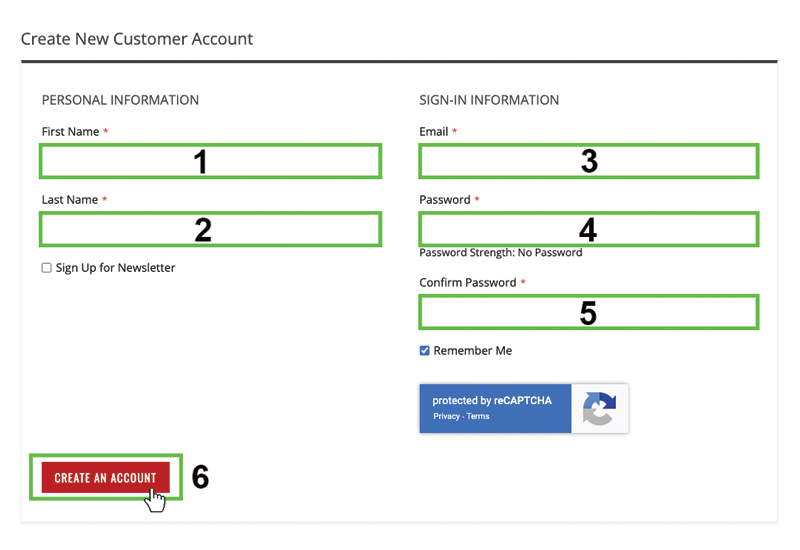The width and height of the screenshot is (800, 550).
Task: Click the "Remember Me" label text
Action: (x=472, y=351)
